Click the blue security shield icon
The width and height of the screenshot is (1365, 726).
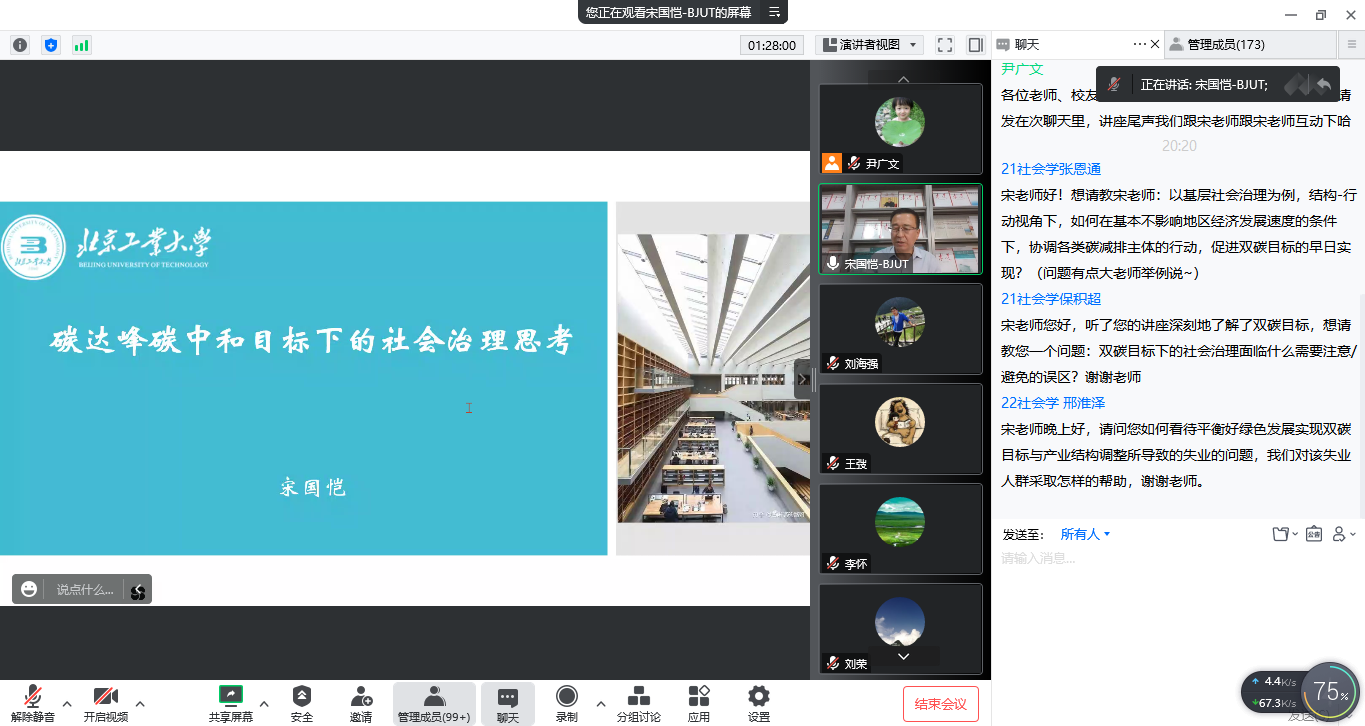pyautogui.click(x=51, y=45)
